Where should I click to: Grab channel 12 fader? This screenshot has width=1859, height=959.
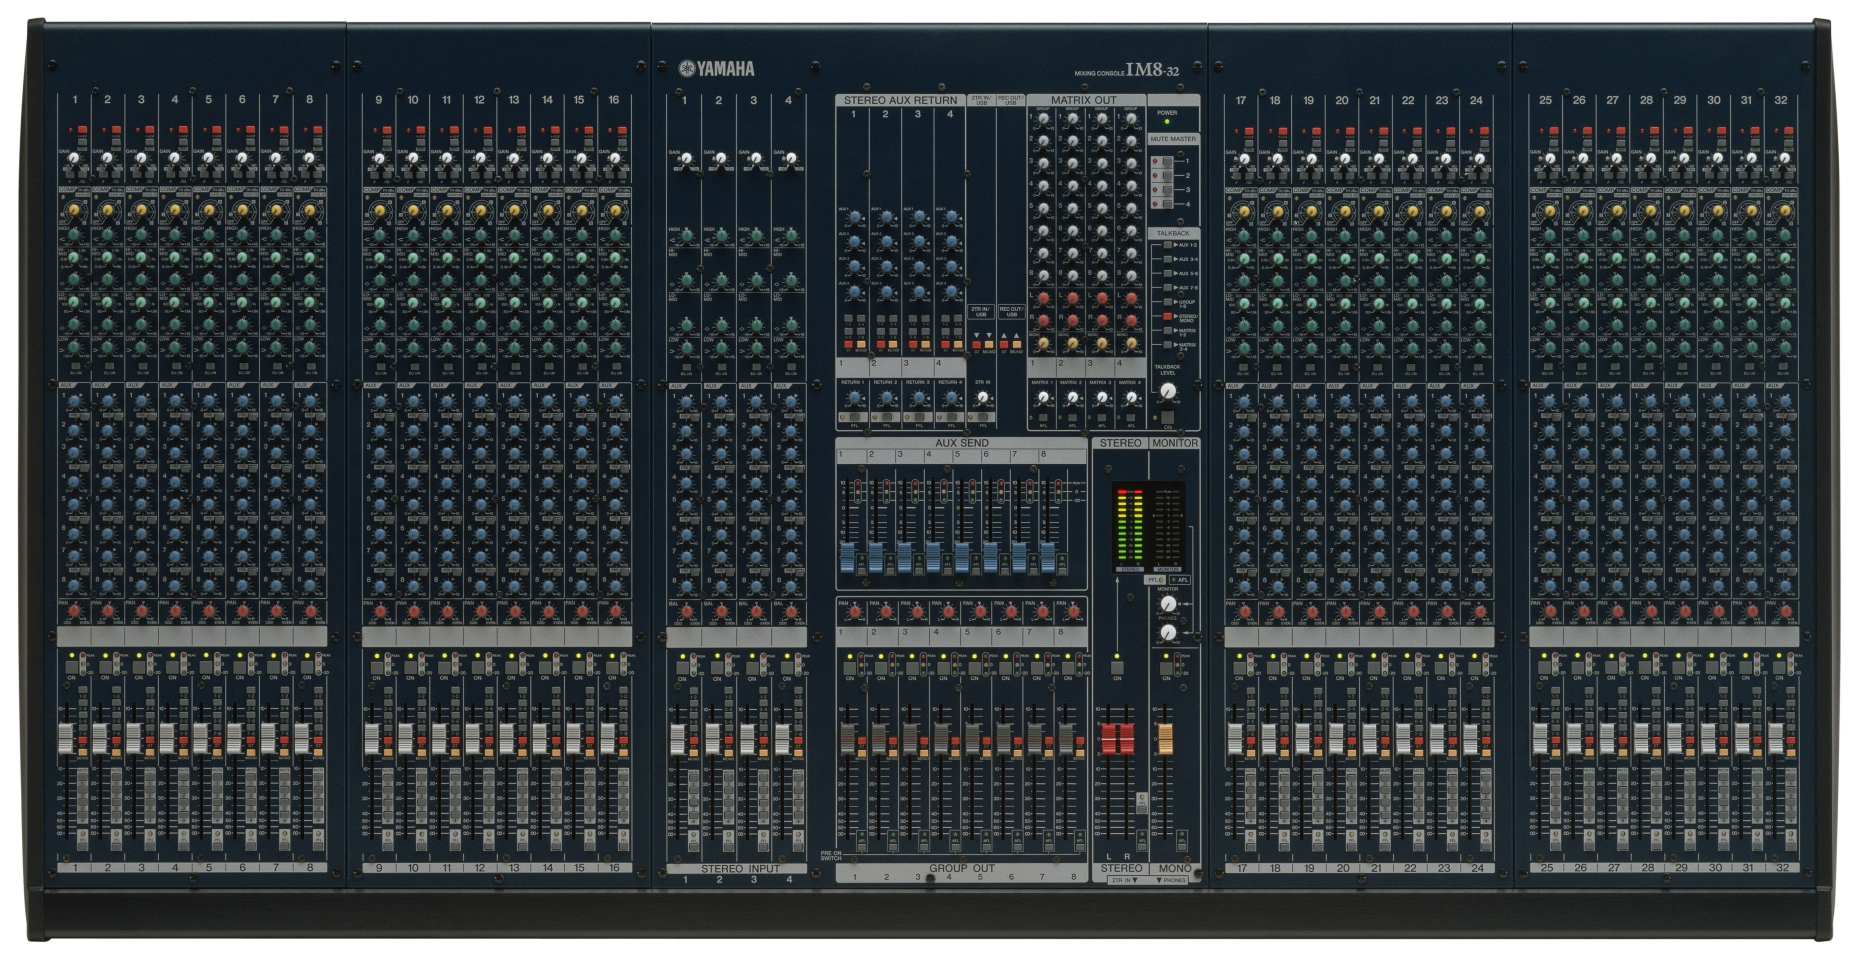pos(472,738)
